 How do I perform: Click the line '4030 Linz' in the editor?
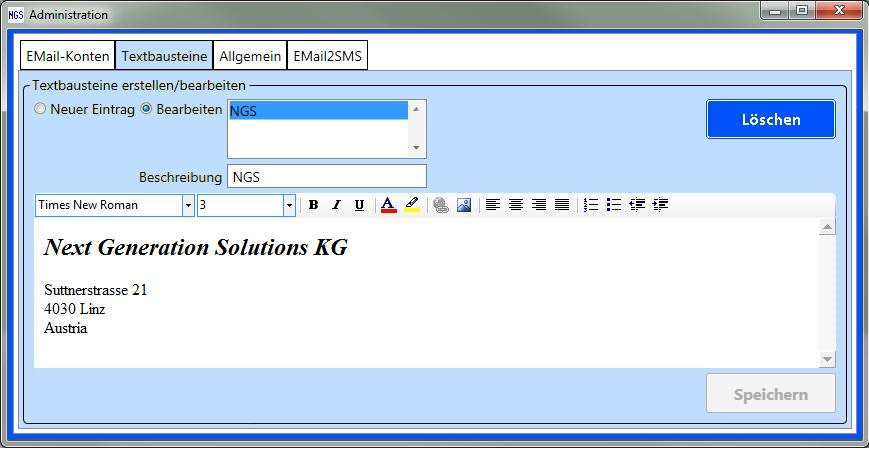(74, 309)
